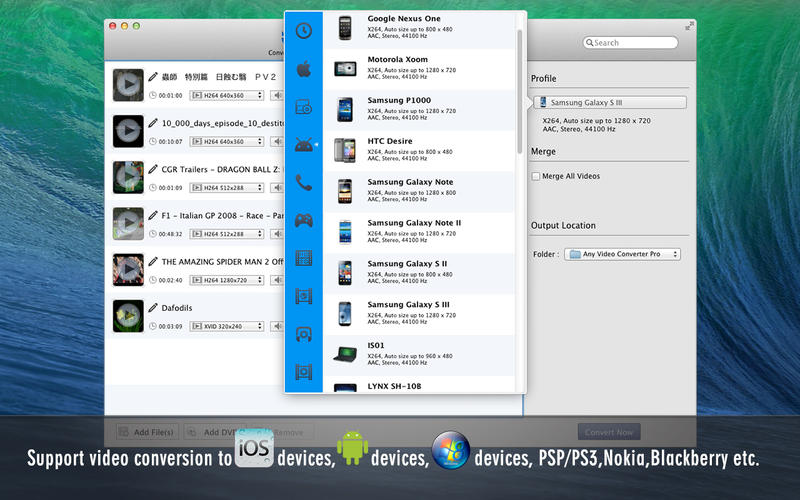800x500 pixels.
Task: Open the game console category
Action: pyautogui.click(x=303, y=220)
